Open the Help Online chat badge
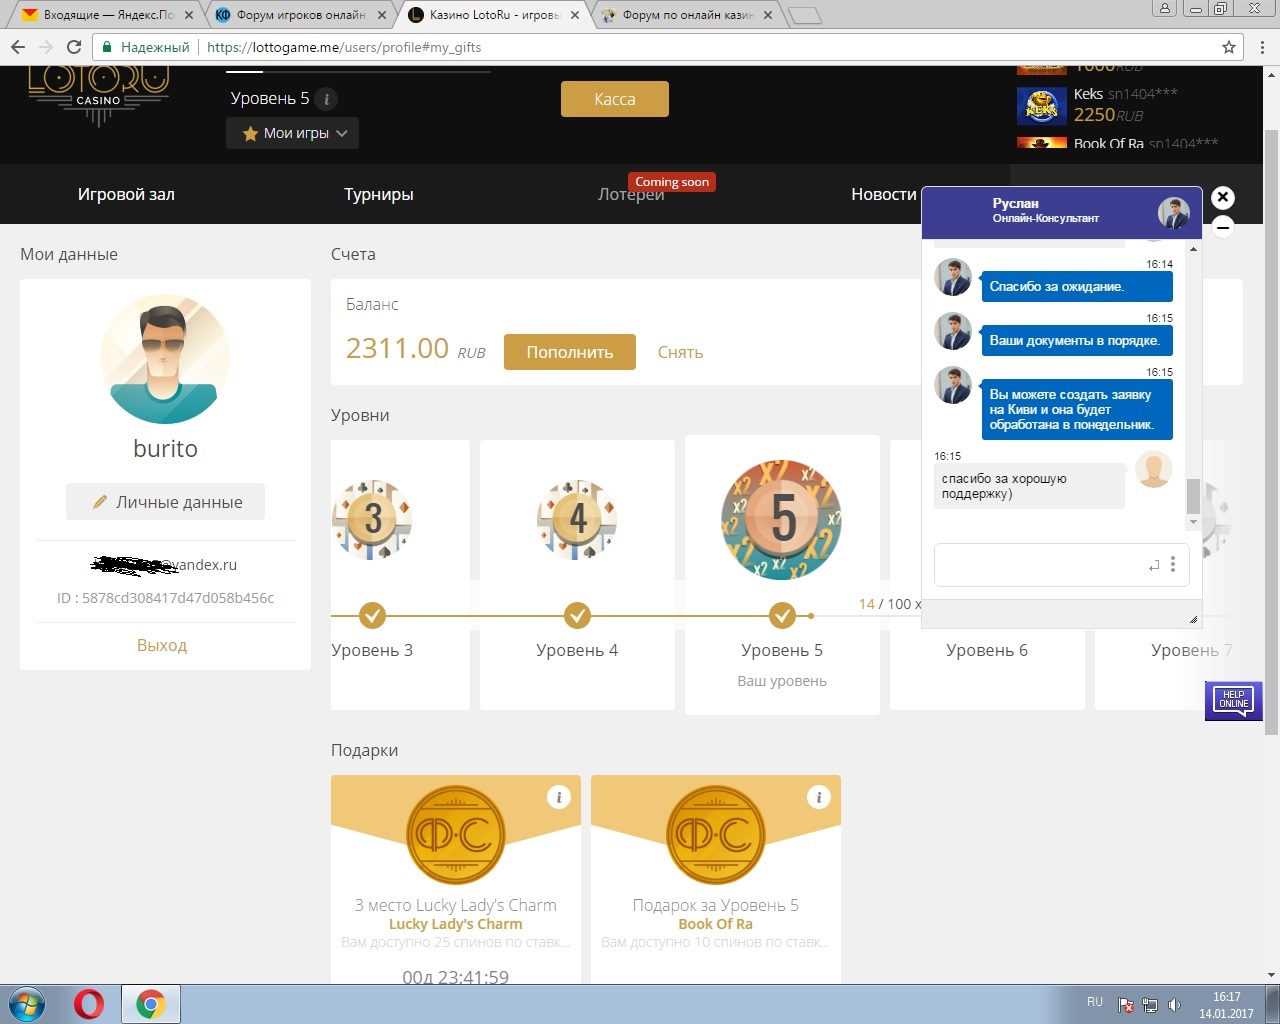The height and width of the screenshot is (1024, 1280). (1233, 700)
